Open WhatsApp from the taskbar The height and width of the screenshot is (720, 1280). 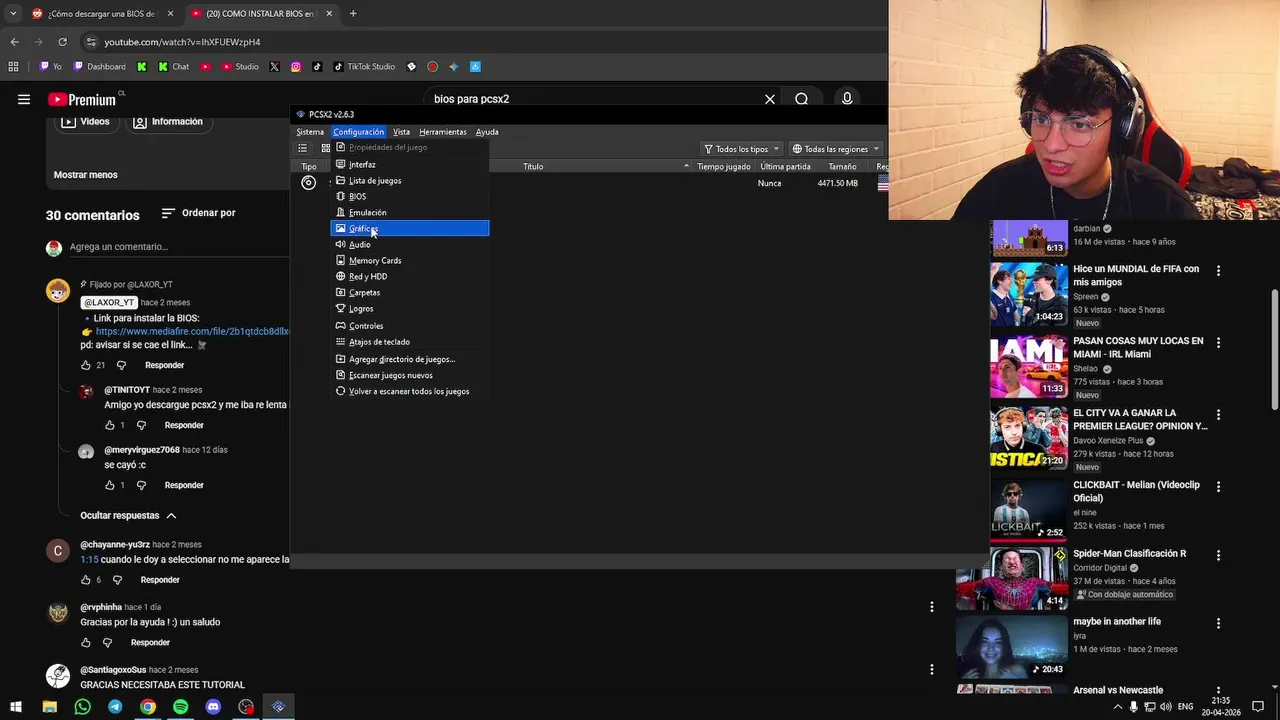(82, 707)
